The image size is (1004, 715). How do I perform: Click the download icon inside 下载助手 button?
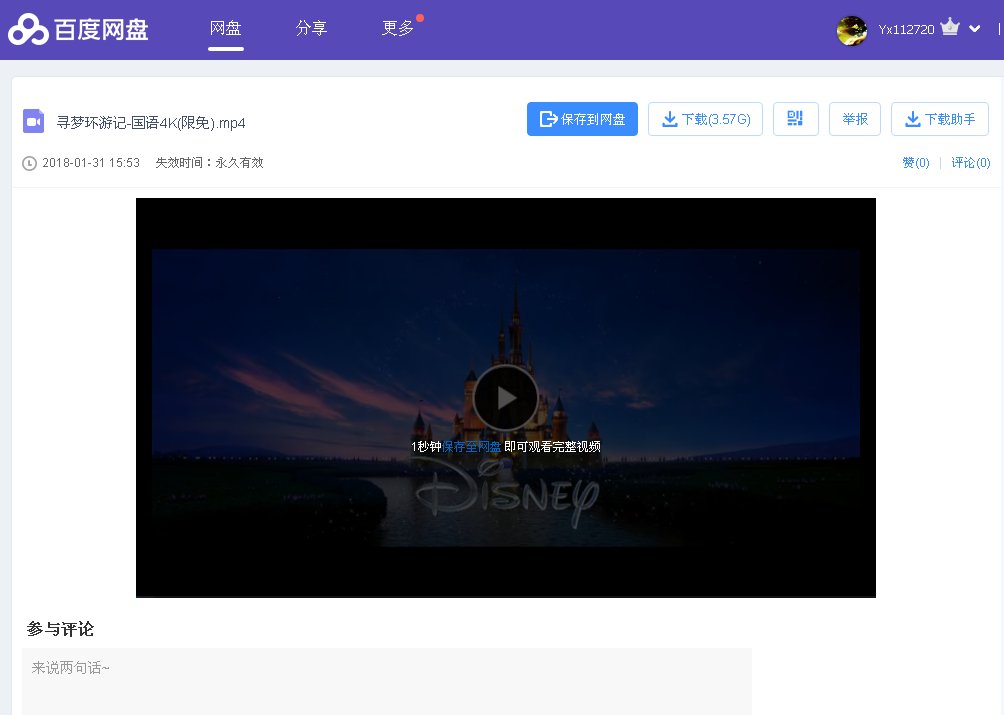point(913,118)
